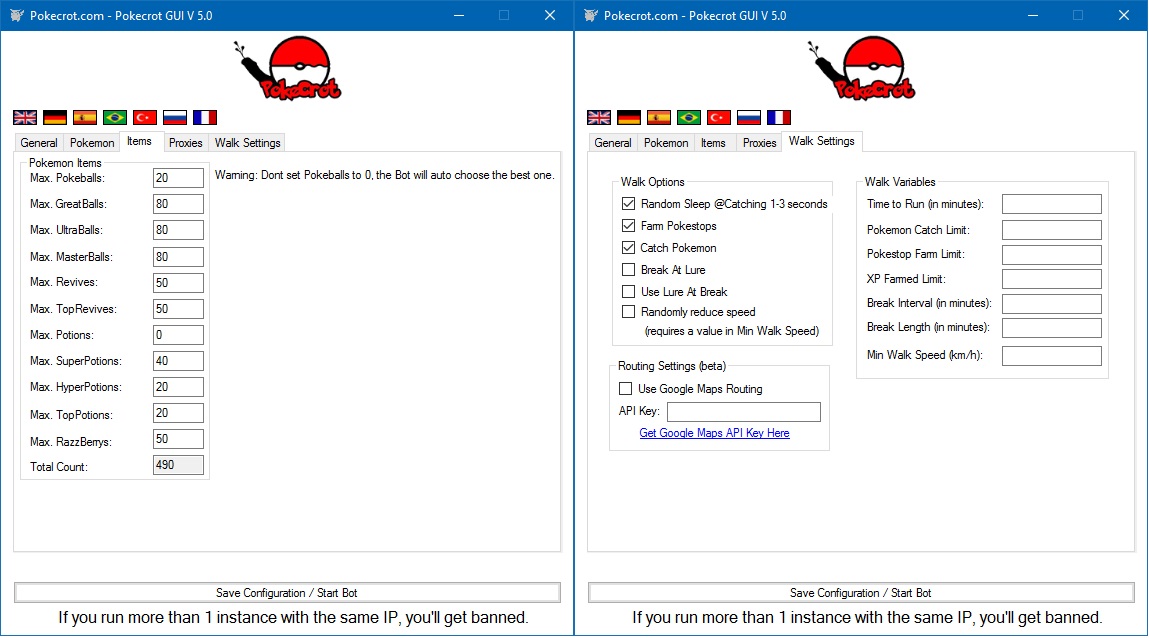Viewport: 1149px width, 638px height.
Task: Click the Max. TopPotions input field
Action: pos(178,413)
